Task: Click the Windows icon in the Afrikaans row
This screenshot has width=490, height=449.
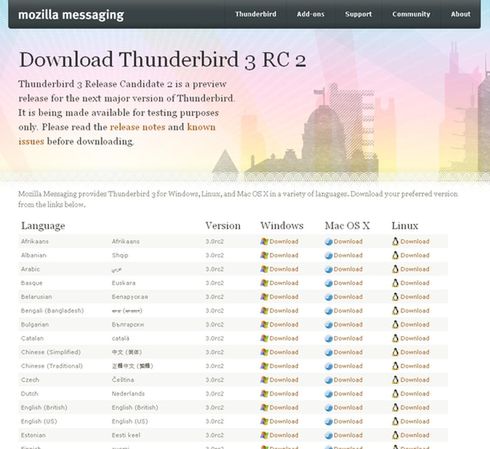Action: pos(264,241)
